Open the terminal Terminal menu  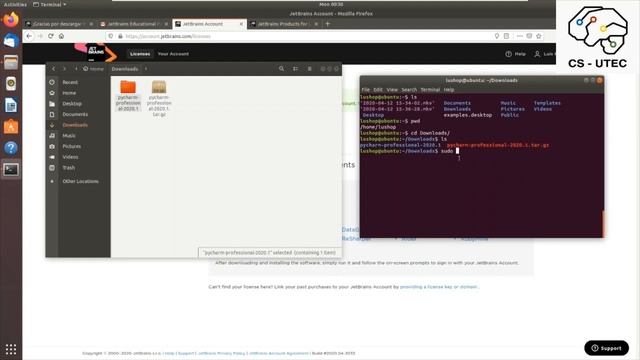(x=430, y=89)
